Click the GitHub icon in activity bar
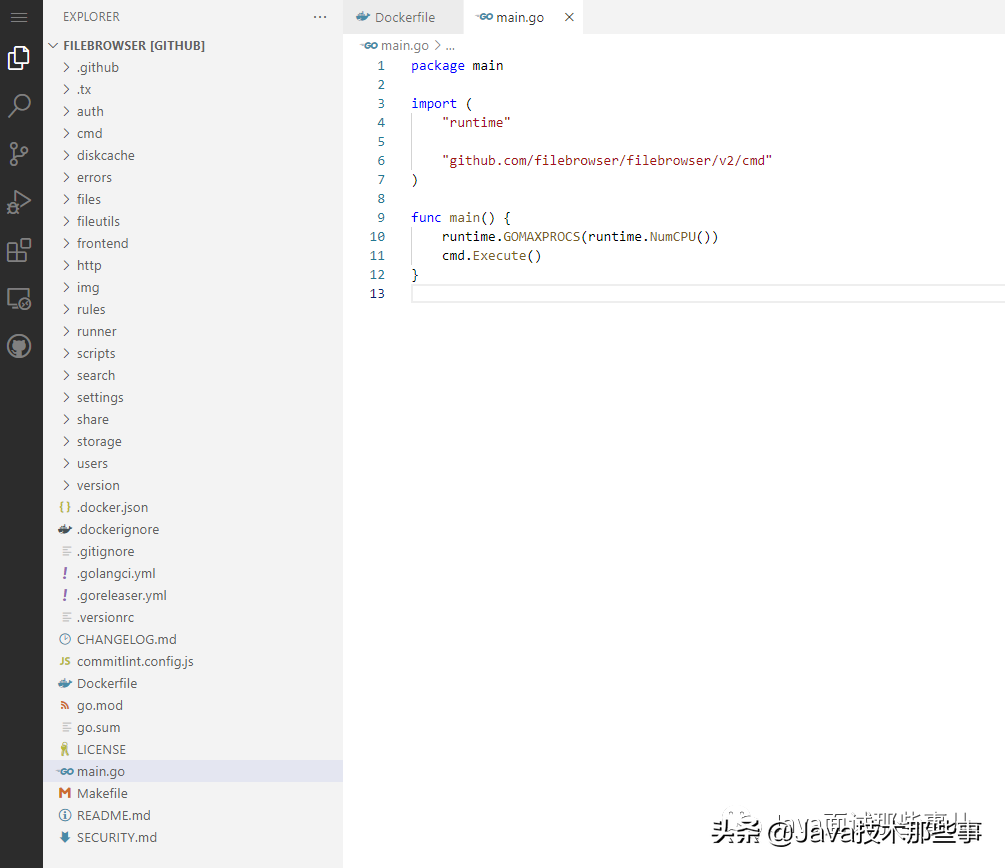The image size is (1005, 868). (19, 346)
